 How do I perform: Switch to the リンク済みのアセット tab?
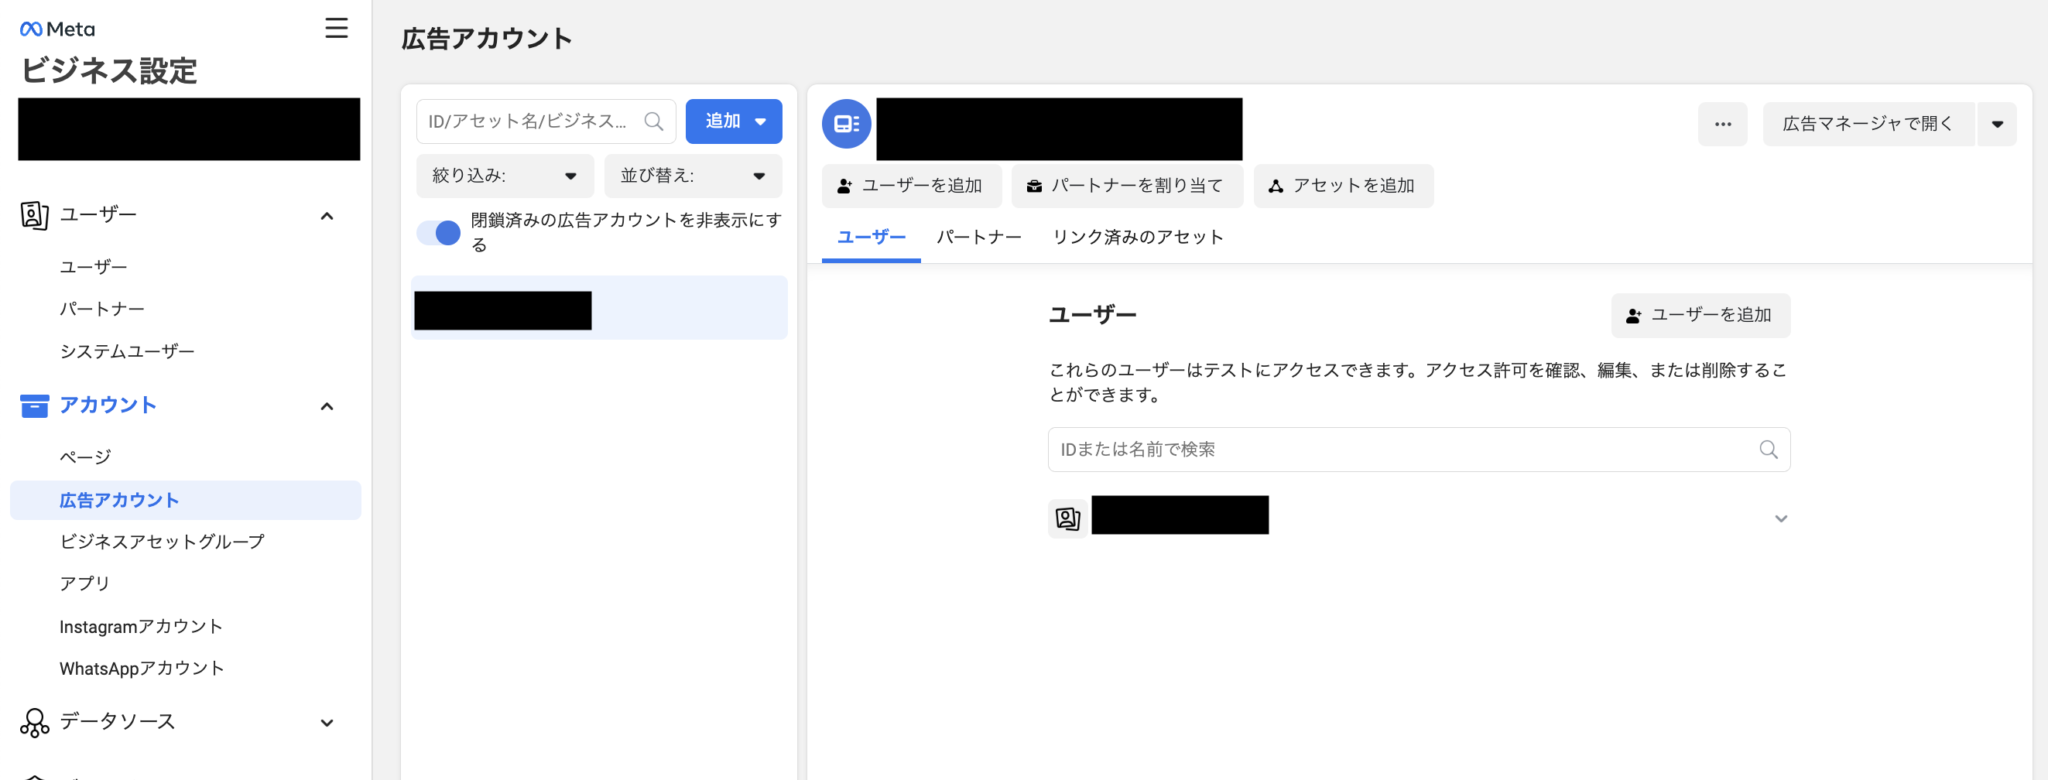1137,237
